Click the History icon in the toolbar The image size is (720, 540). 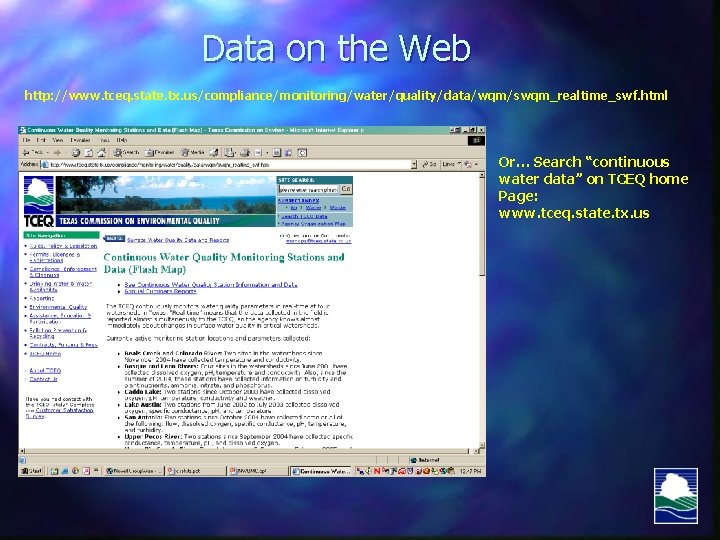click(x=214, y=152)
